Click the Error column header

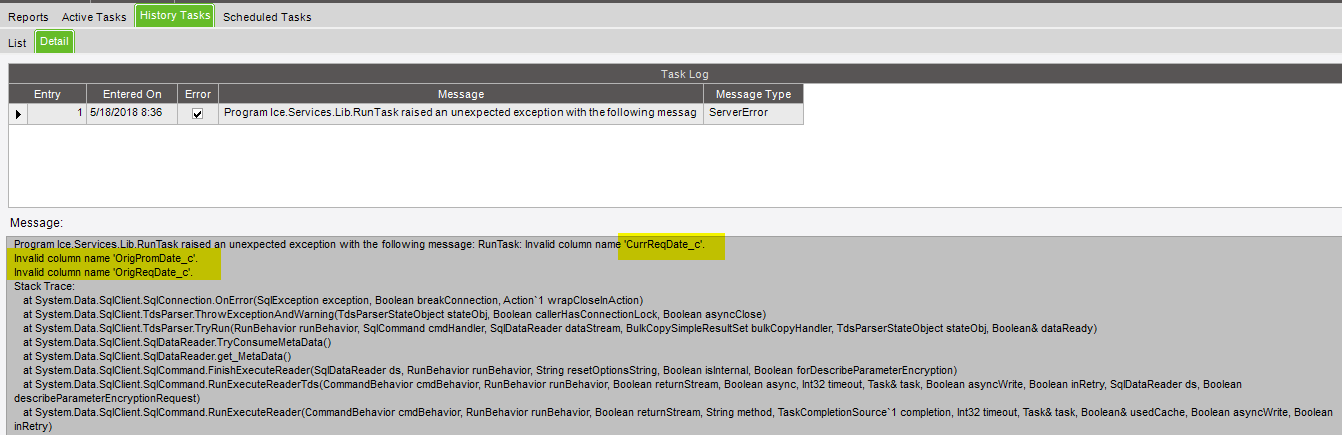click(x=198, y=94)
